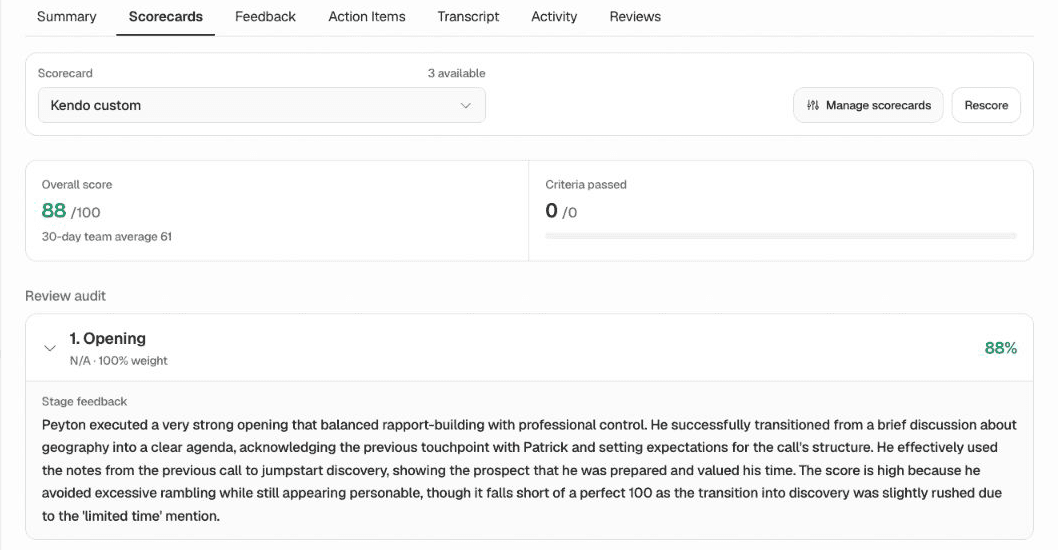View the Transcript tab

[x=468, y=17]
